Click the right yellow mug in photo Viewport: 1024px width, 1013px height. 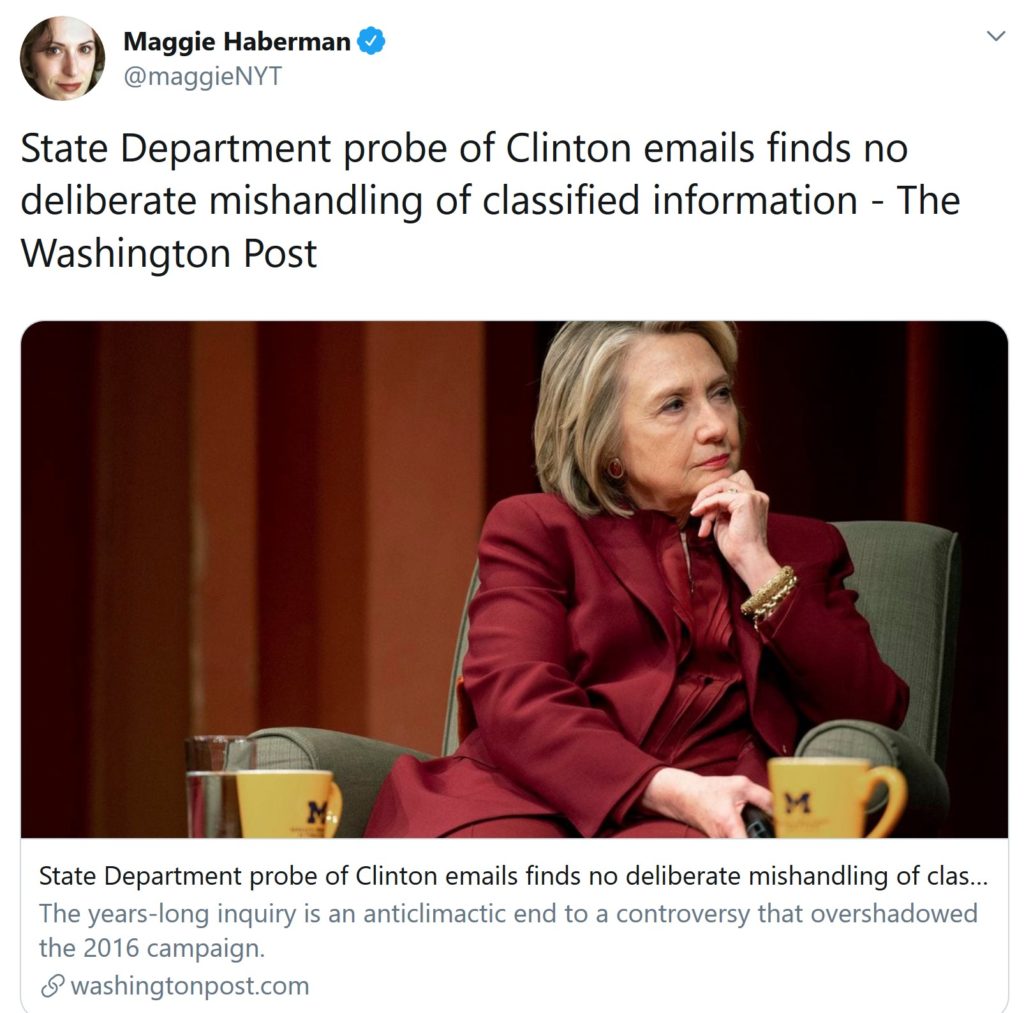837,797
